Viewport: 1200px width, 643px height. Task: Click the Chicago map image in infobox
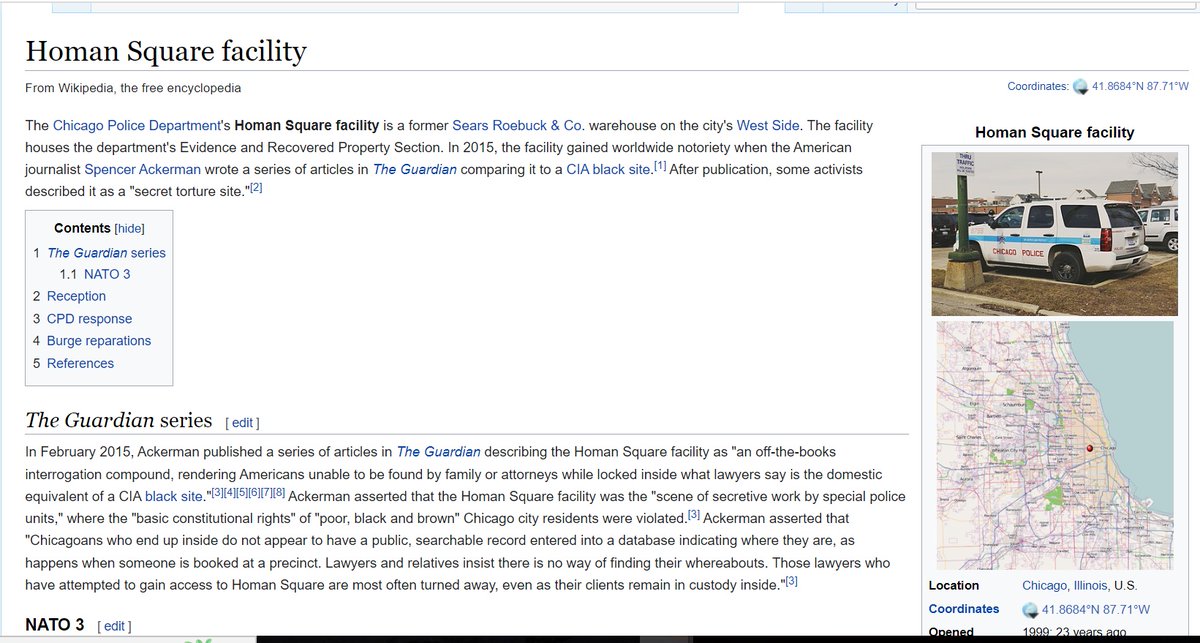click(x=1054, y=445)
